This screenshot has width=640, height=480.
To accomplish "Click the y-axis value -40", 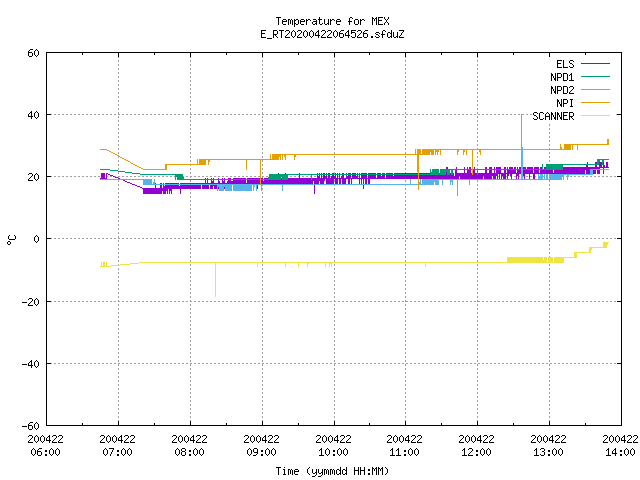I will 31,364.
